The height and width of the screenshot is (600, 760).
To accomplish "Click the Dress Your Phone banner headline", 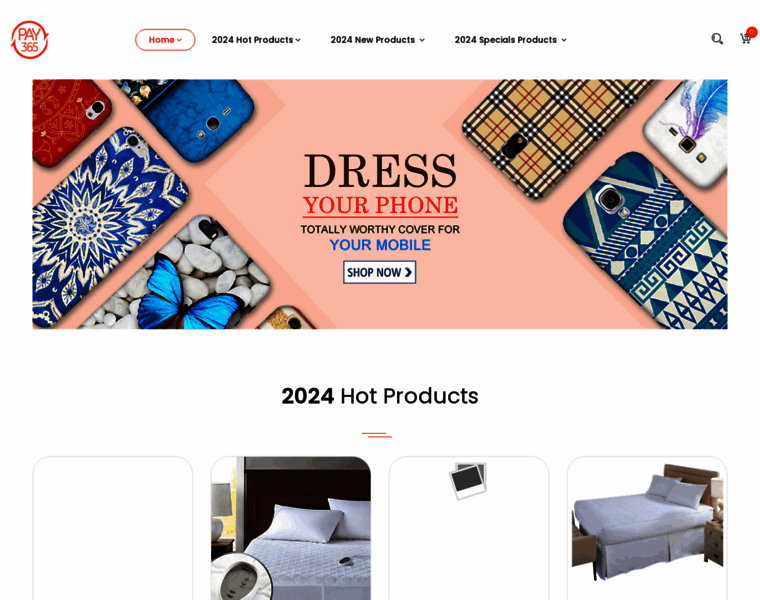I will (x=380, y=185).
